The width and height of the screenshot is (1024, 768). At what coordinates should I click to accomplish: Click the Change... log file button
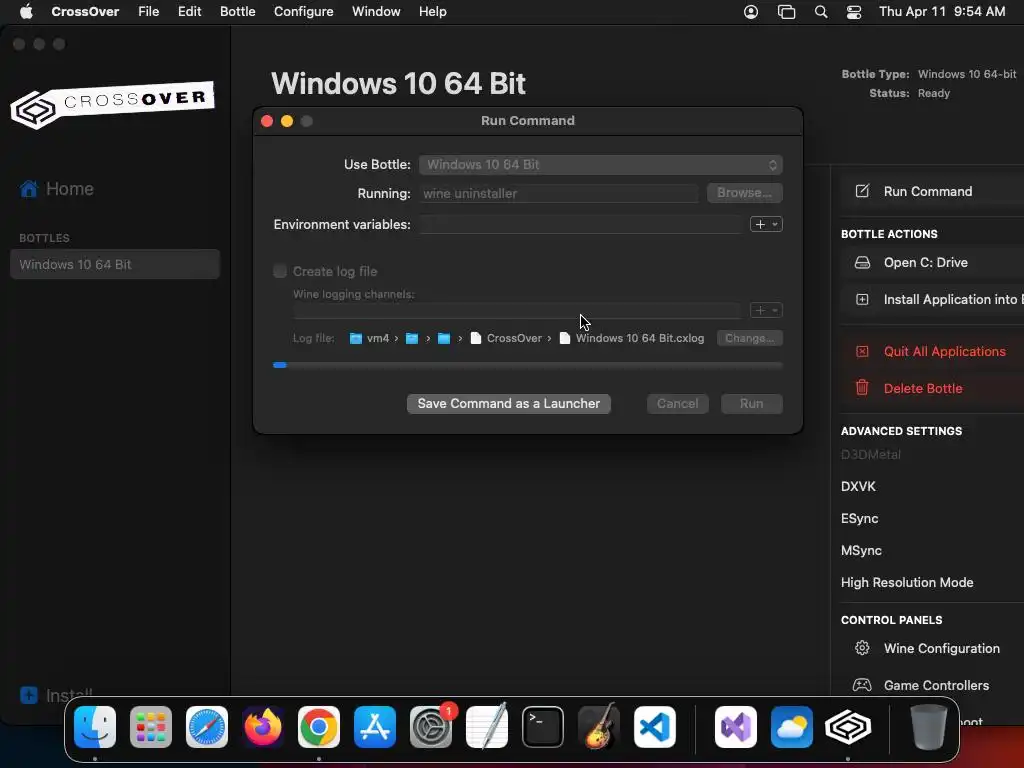point(749,338)
